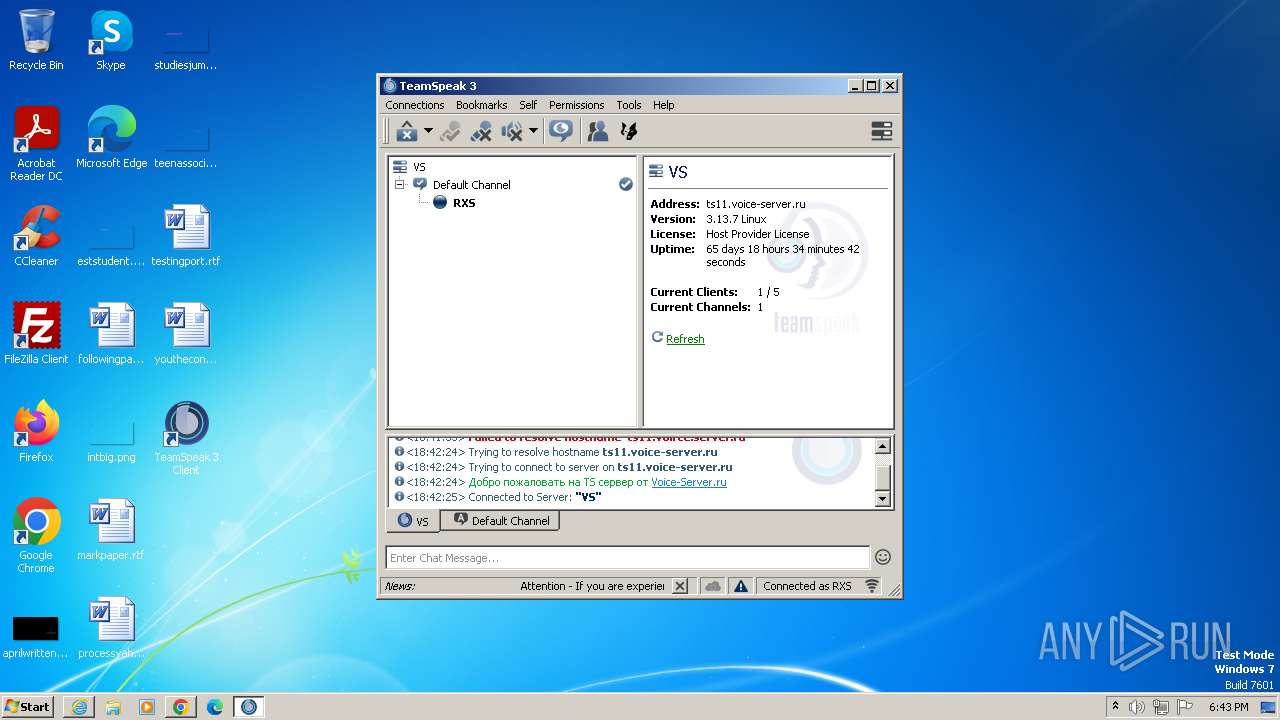Image resolution: width=1280 pixels, height=720 pixels.
Task: Switch to the VS server chat tab
Action: [x=413, y=521]
